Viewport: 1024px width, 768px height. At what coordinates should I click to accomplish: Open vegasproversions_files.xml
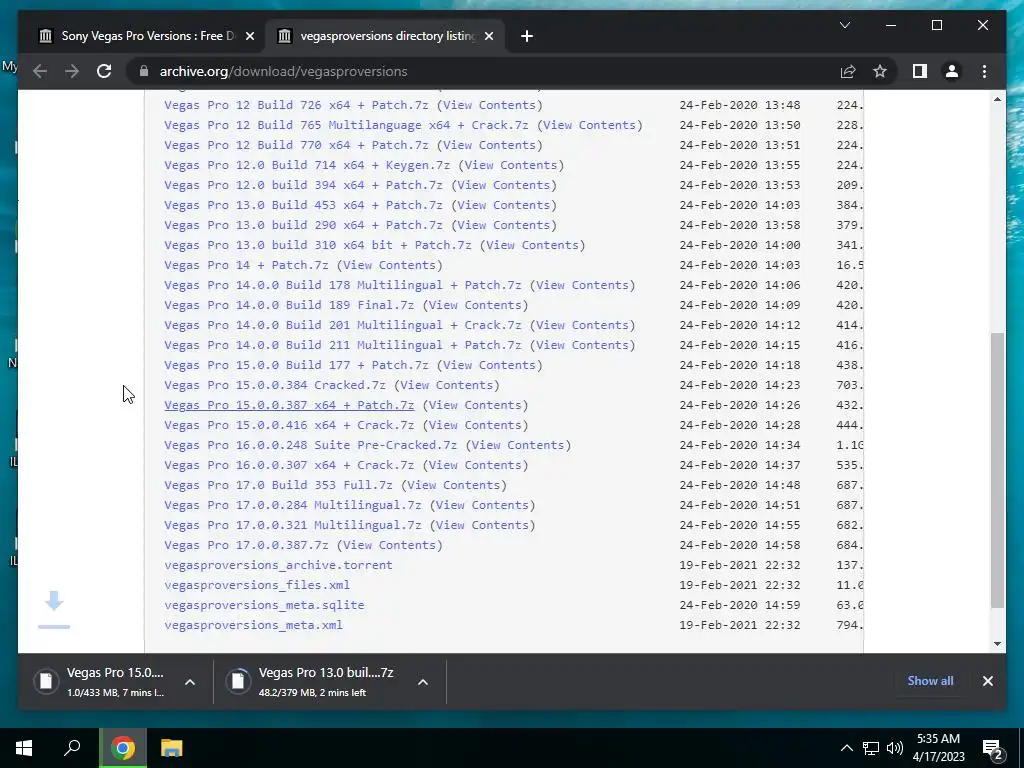257,585
